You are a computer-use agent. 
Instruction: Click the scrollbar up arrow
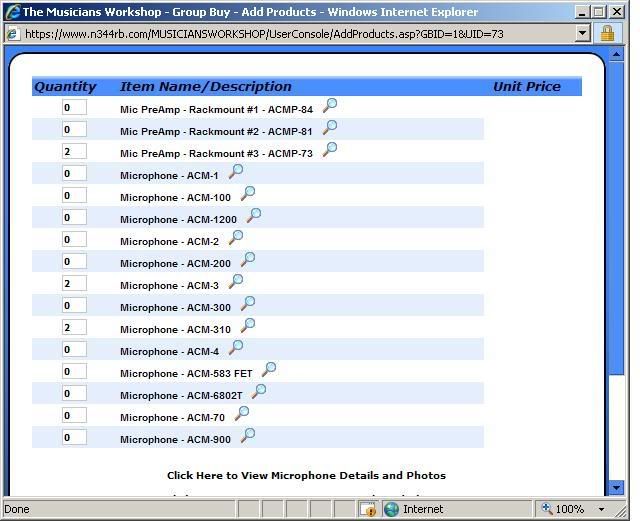click(616, 54)
